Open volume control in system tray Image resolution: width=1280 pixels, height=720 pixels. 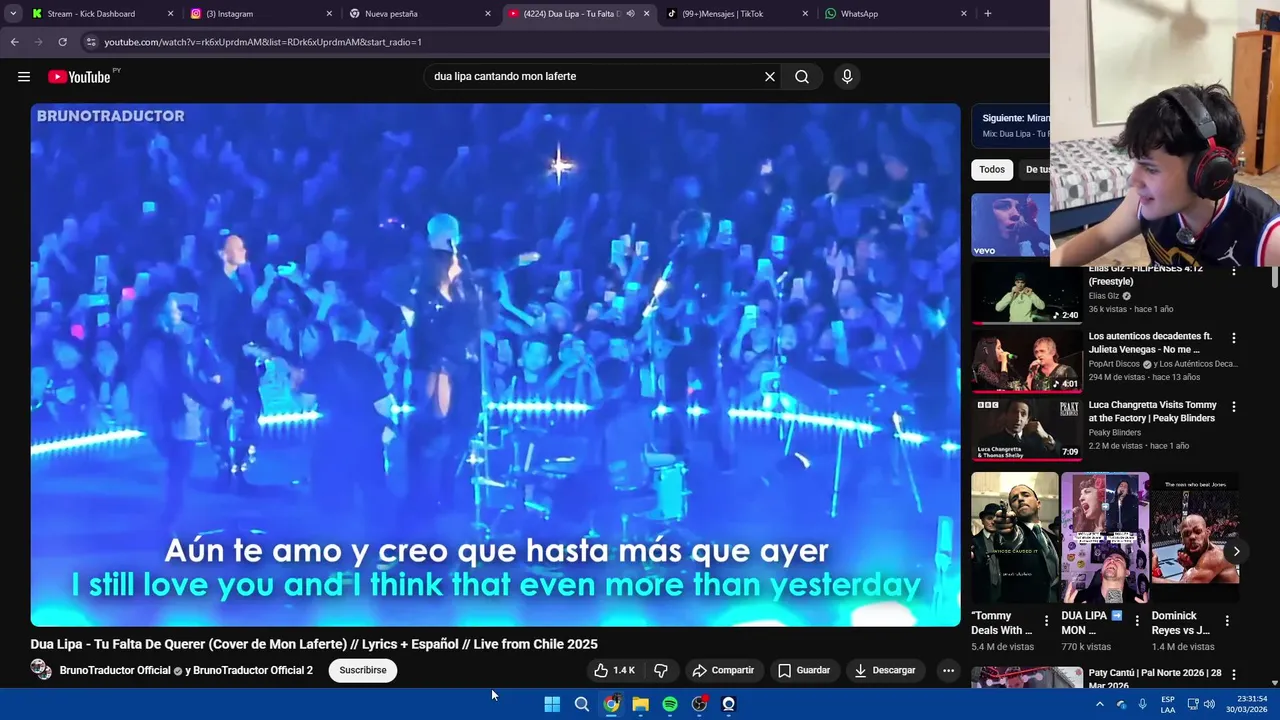[x=1209, y=704]
